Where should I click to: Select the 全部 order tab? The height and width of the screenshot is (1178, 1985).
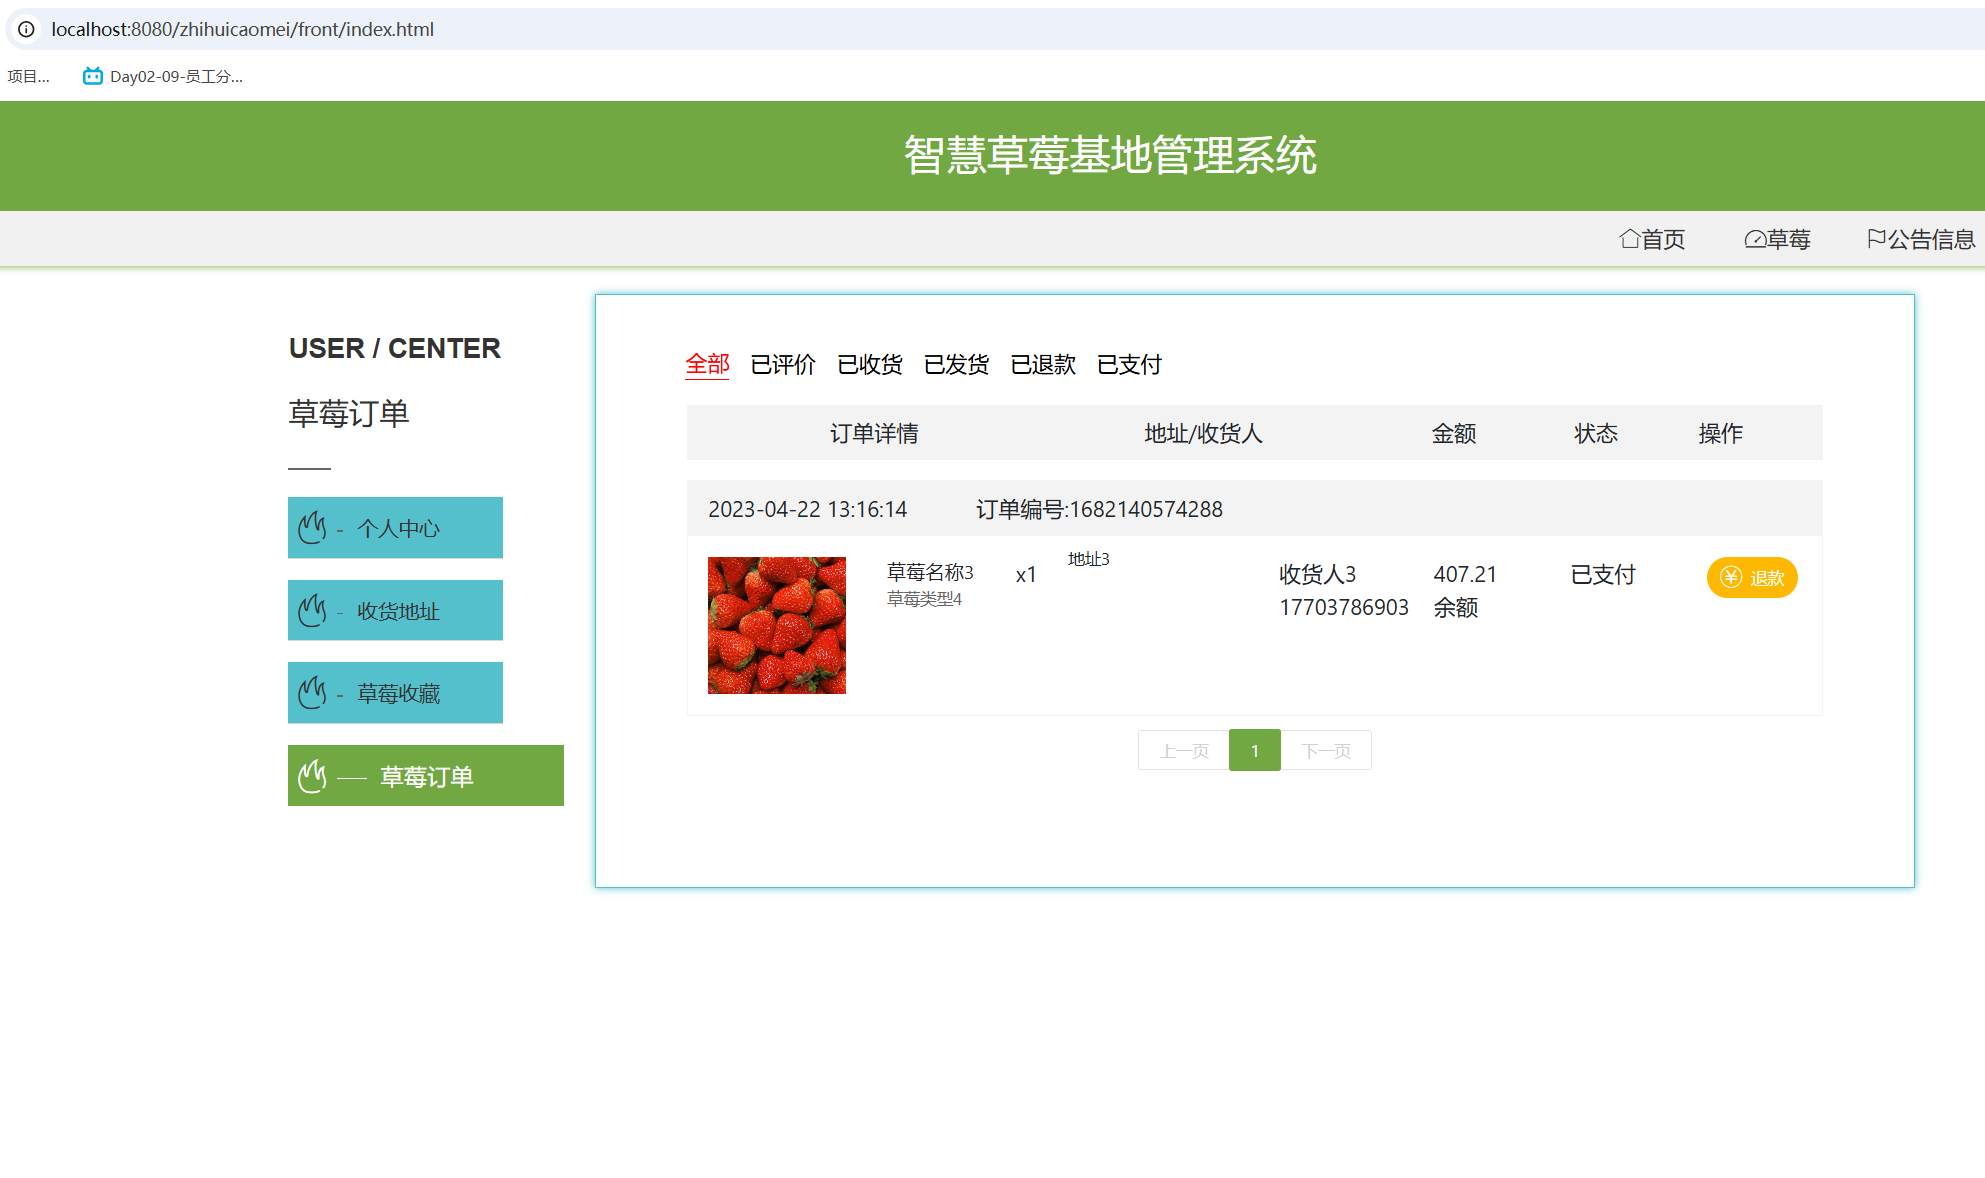click(x=707, y=364)
